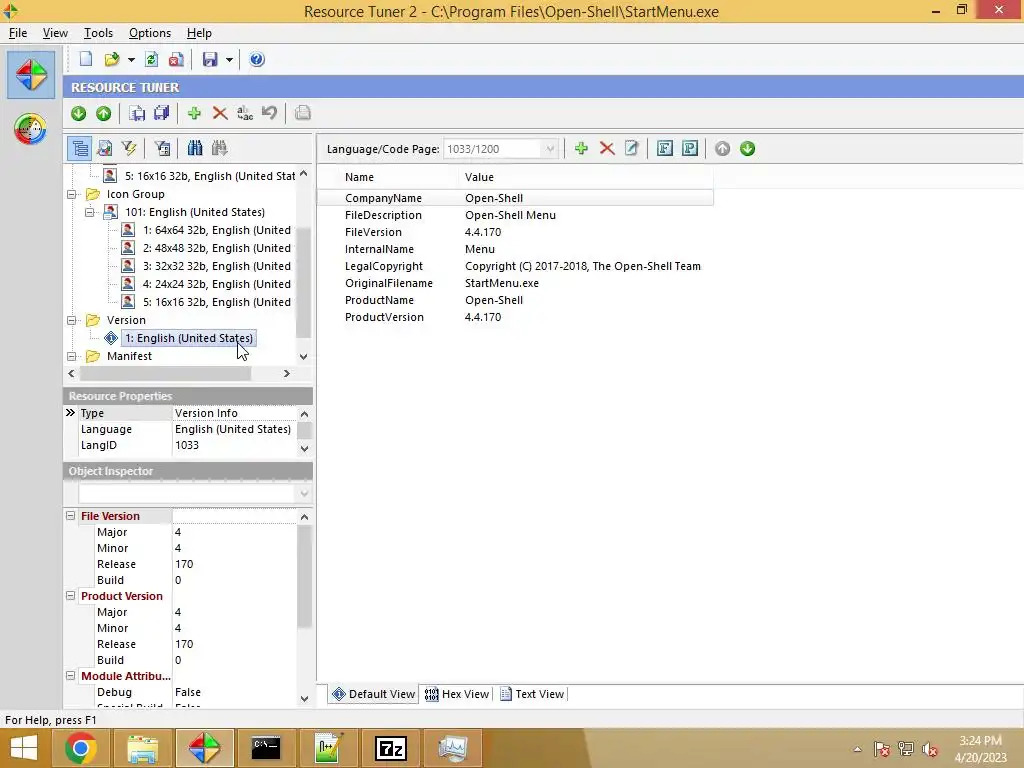Screen dimensions: 1024x768
Task: Click the gray move-up arrow in version toolbar
Action: [722, 149]
